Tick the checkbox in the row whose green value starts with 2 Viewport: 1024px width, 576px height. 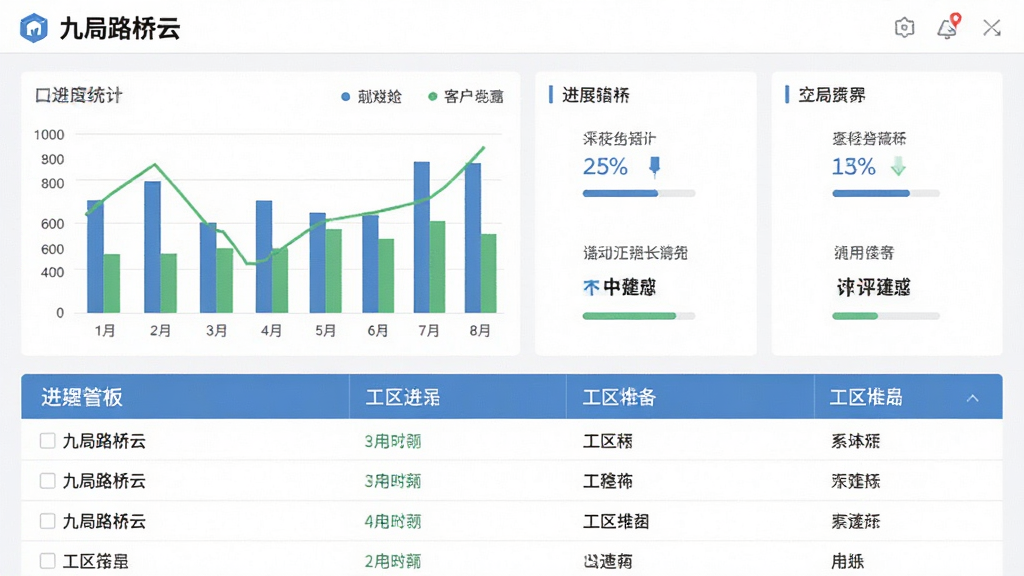[x=47, y=561]
